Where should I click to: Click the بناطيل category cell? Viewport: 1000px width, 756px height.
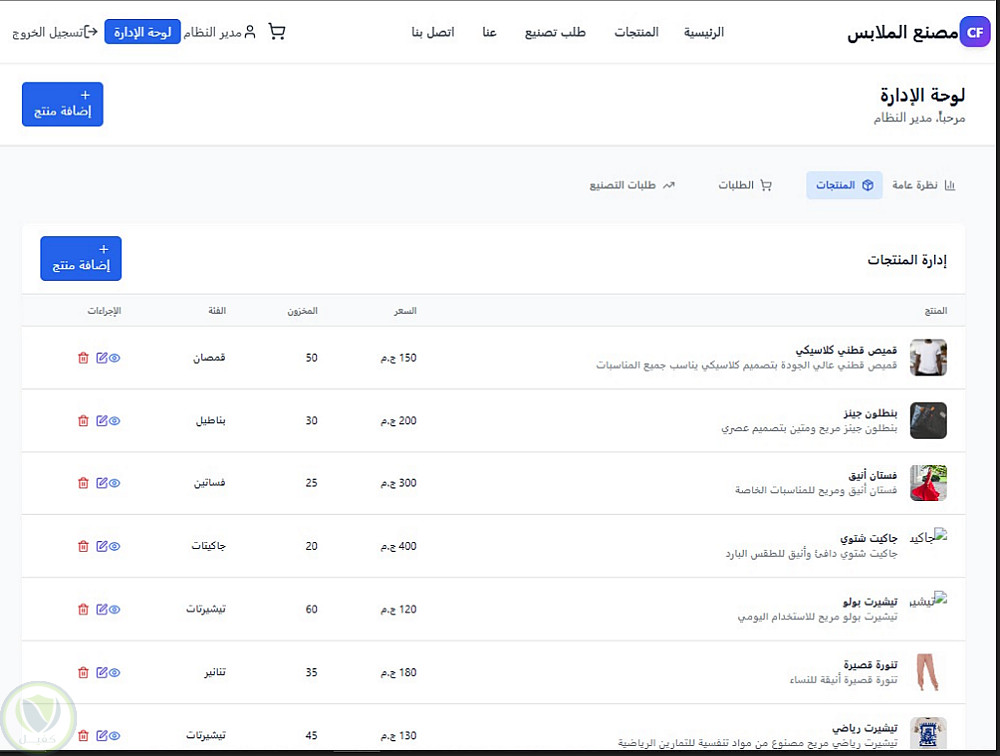[x=210, y=420]
